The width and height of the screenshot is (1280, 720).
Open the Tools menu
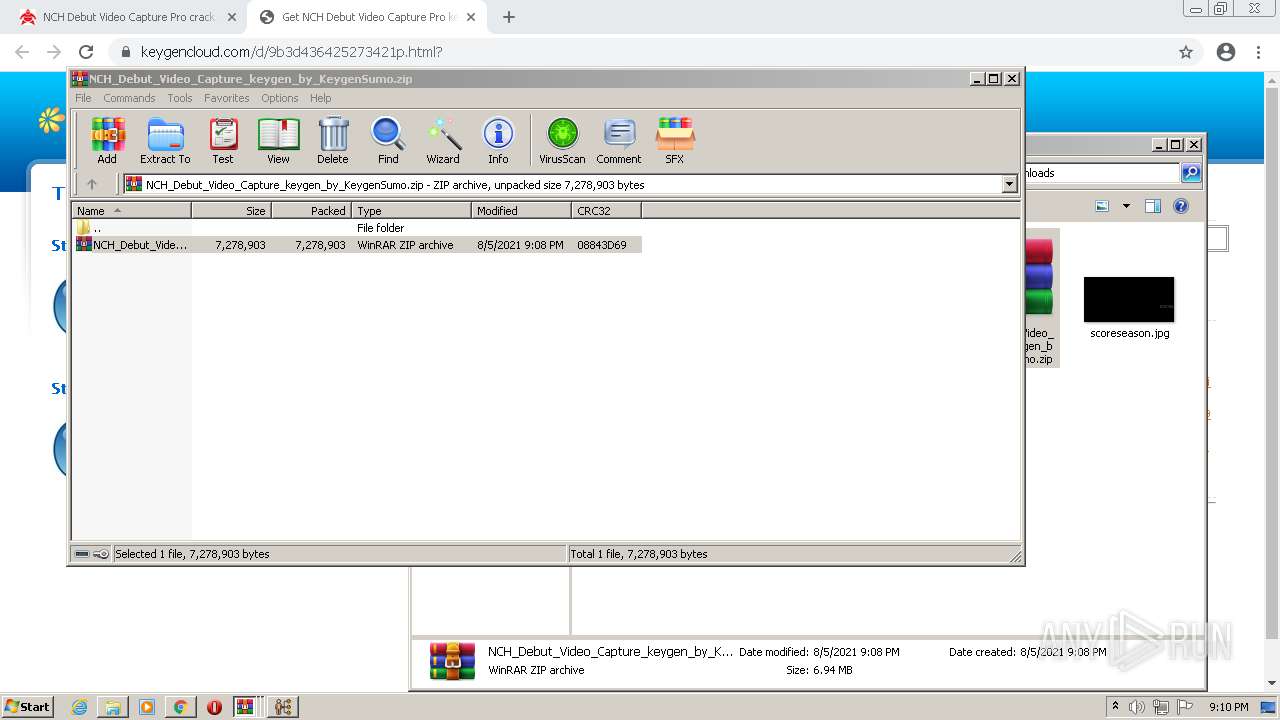coord(180,98)
